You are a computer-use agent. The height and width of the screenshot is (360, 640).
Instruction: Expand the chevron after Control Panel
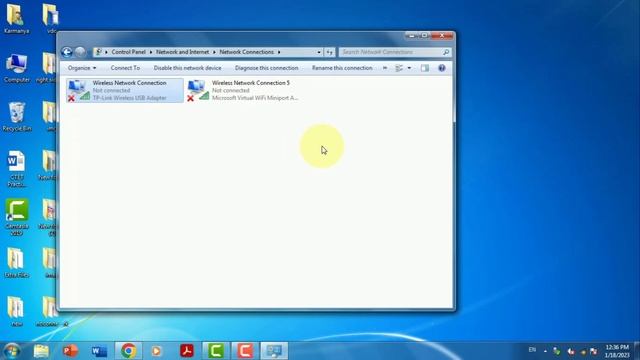pyautogui.click(x=151, y=52)
